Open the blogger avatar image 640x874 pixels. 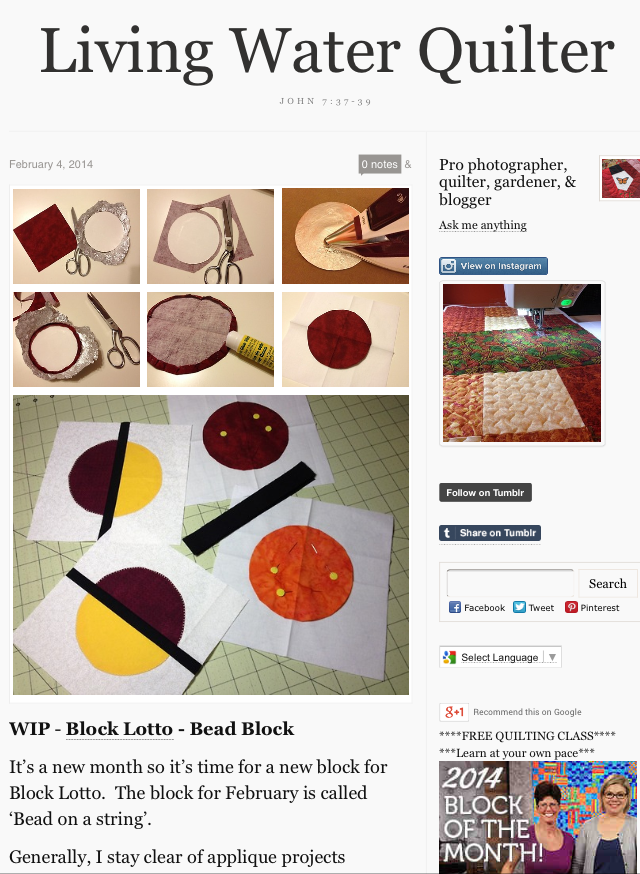tap(620, 177)
